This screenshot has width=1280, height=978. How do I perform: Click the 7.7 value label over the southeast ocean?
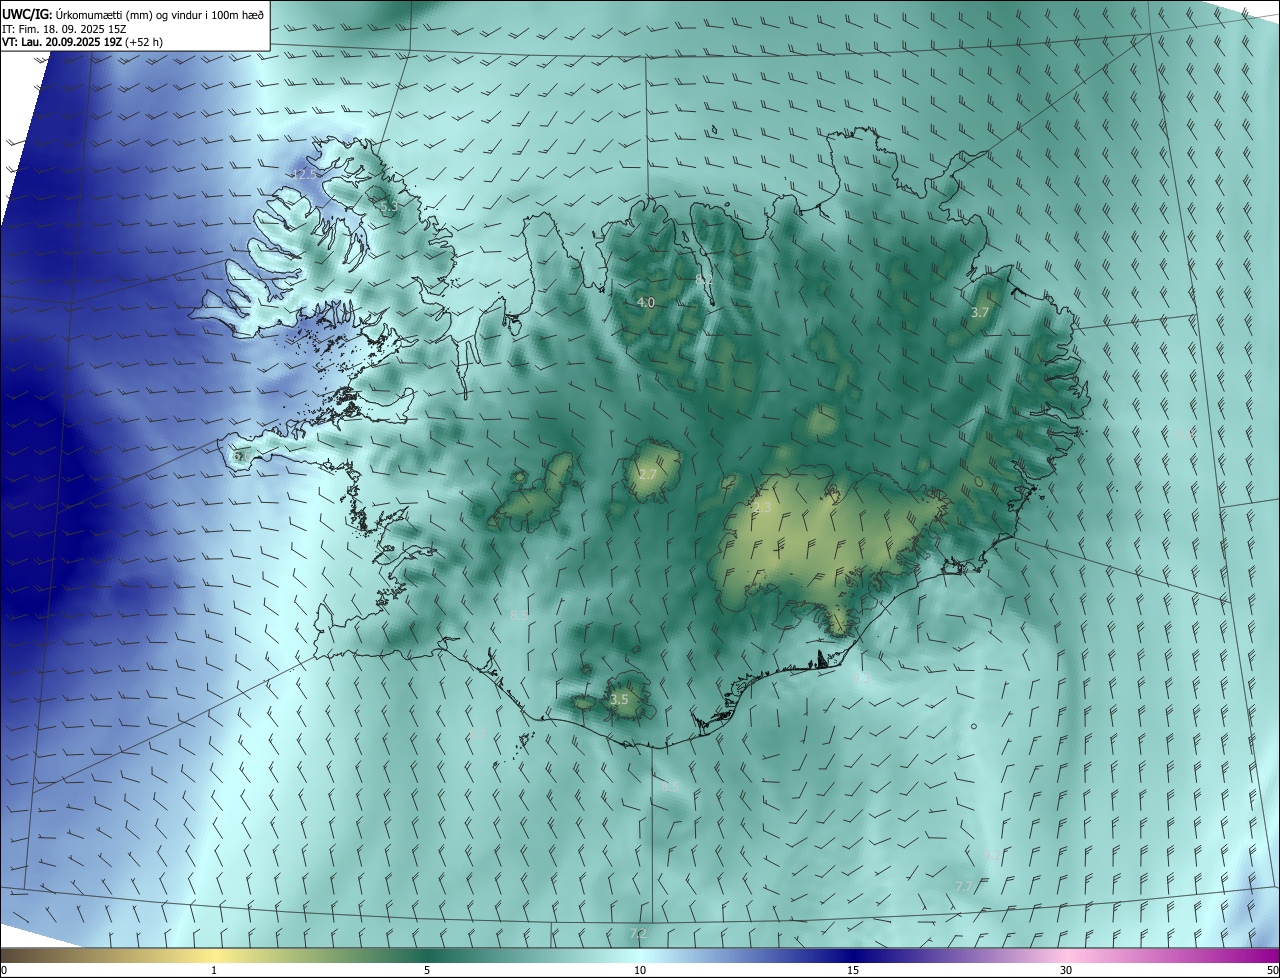pyautogui.click(x=964, y=887)
